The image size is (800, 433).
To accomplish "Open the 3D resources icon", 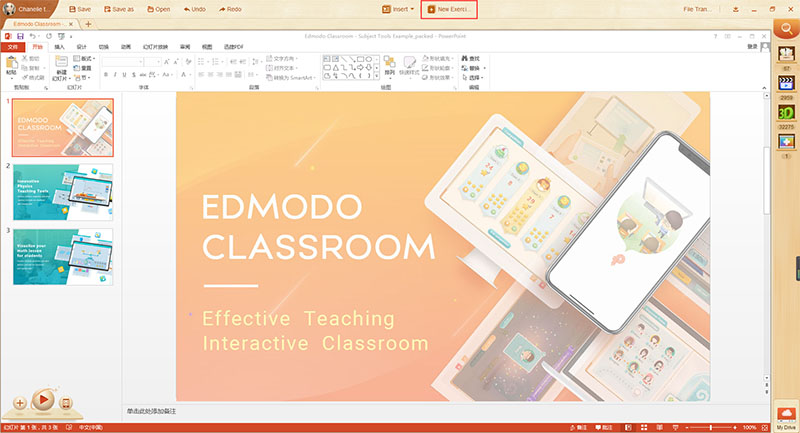I will (786, 112).
